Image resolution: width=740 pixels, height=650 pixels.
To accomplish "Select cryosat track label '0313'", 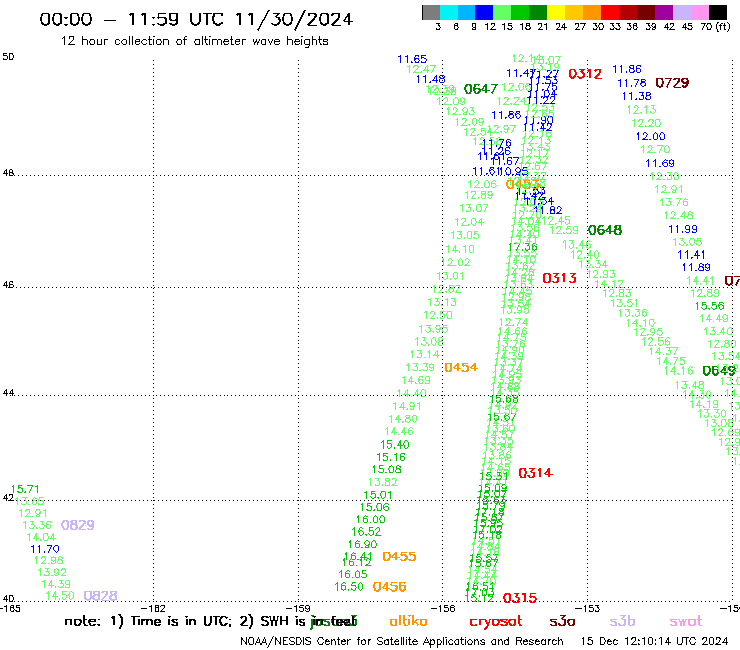I will [x=560, y=278].
